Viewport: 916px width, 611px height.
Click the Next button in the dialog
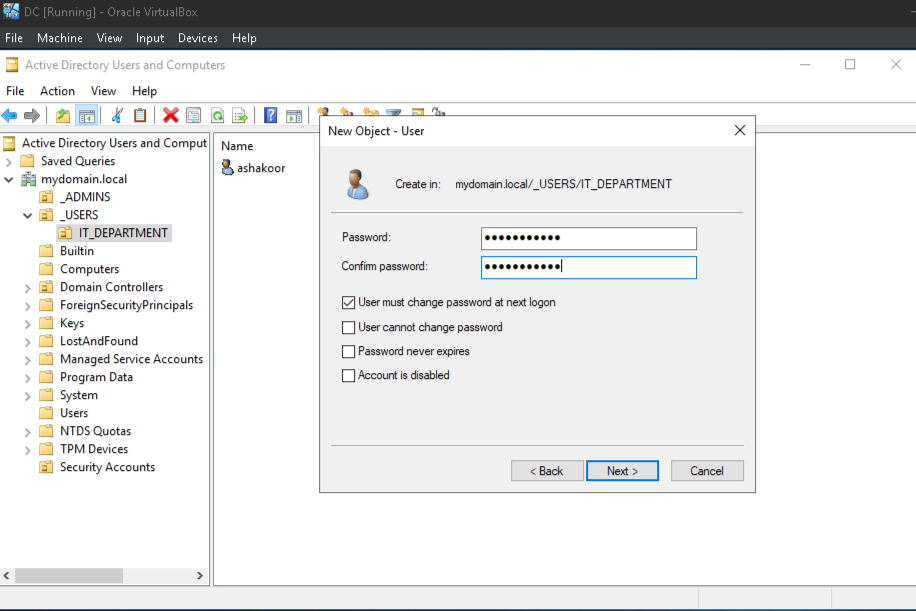[x=622, y=471]
